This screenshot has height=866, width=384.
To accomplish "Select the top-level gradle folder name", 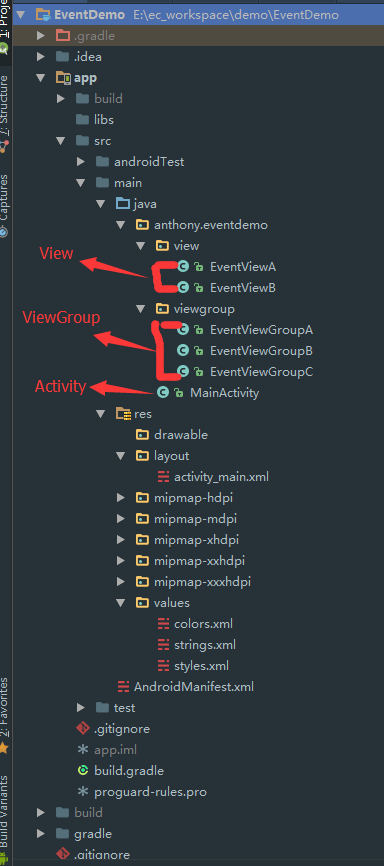I will coord(93,833).
